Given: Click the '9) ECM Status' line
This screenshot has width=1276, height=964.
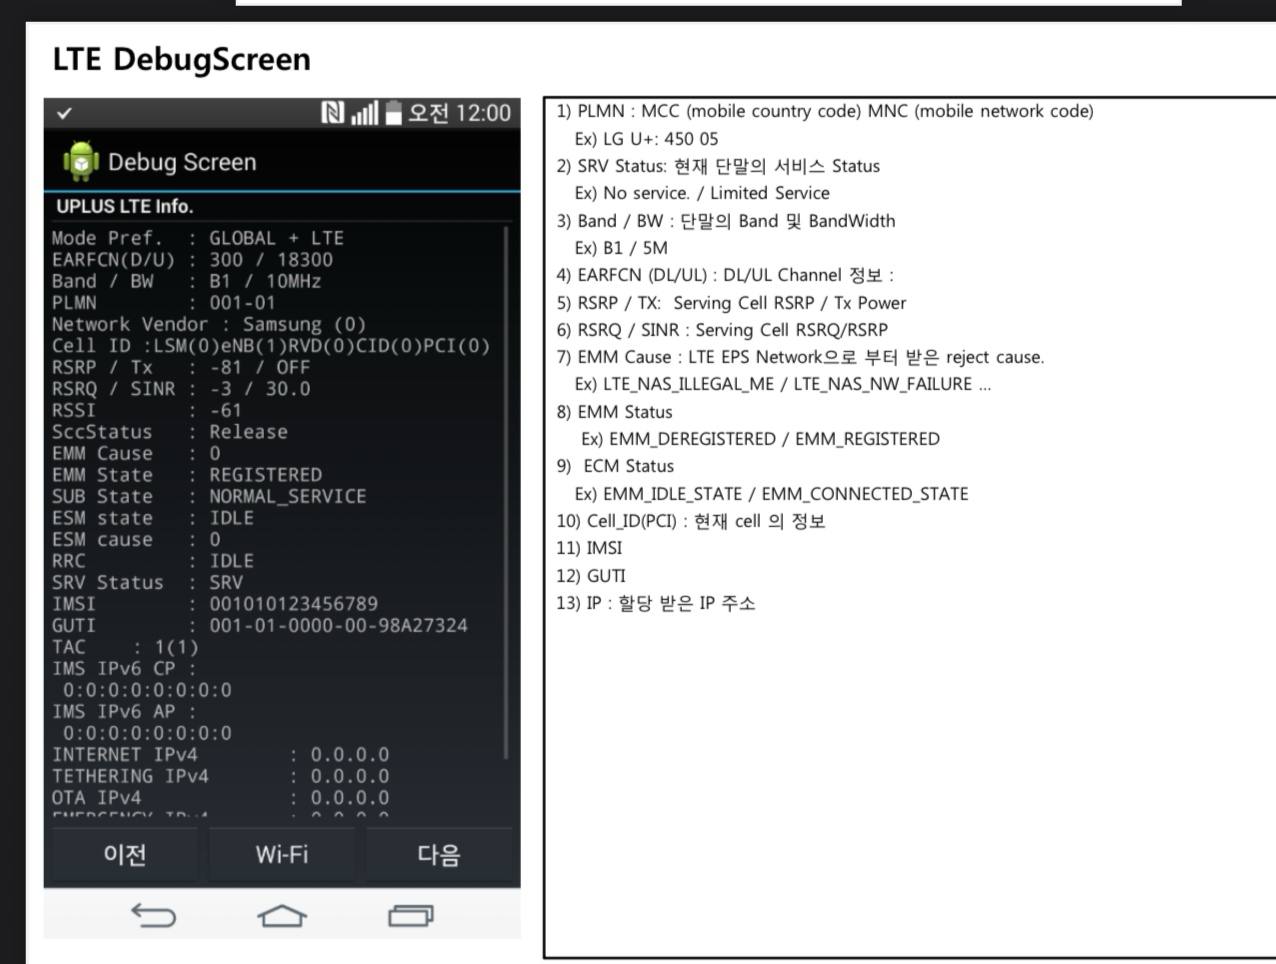Looking at the screenshot, I should click(x=615, y=466).
